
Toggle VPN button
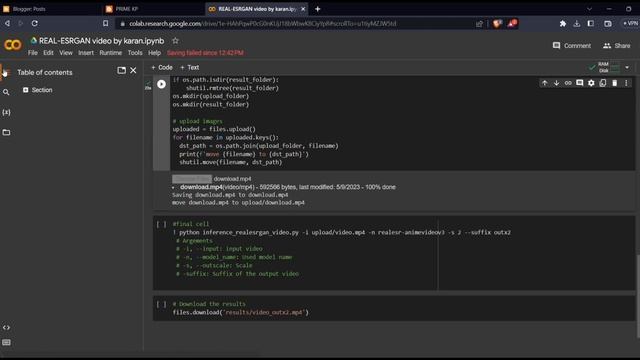(630, 24)
